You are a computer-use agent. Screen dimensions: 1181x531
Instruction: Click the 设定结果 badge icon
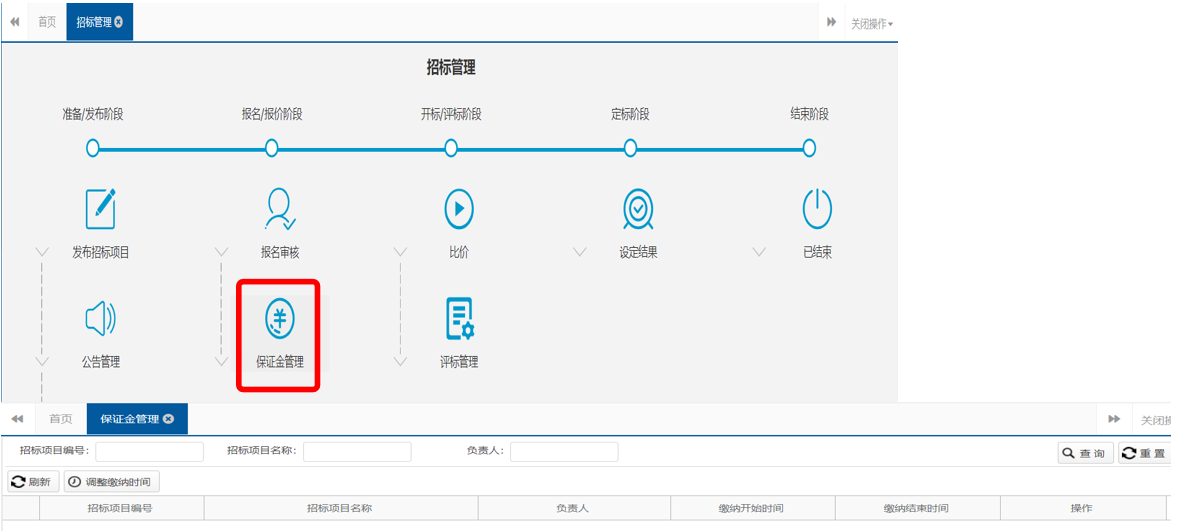[x=638, y=209]
